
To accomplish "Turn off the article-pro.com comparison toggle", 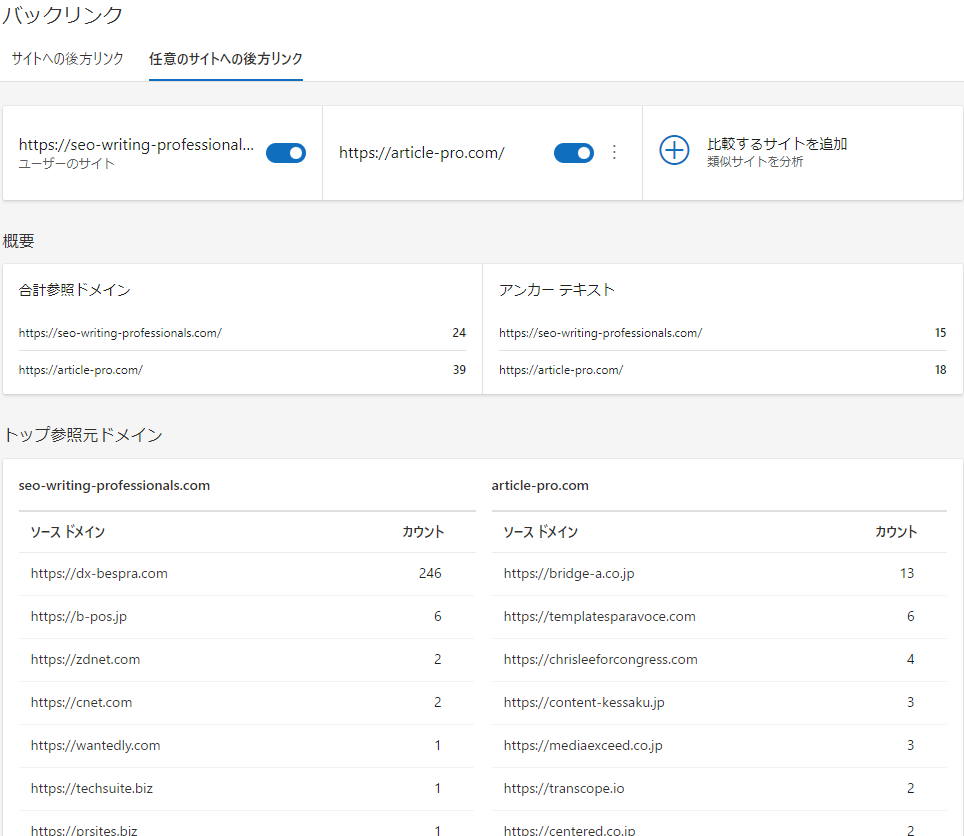I will [x=573, y=152].
